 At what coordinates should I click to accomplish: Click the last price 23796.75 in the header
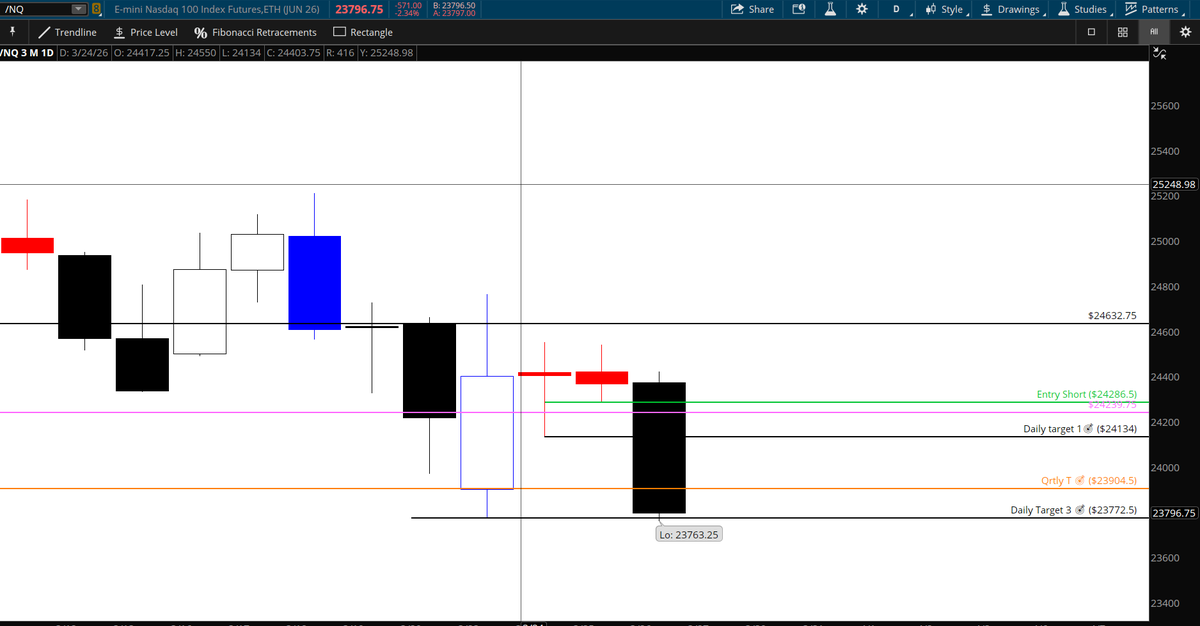tap(359, 9)
